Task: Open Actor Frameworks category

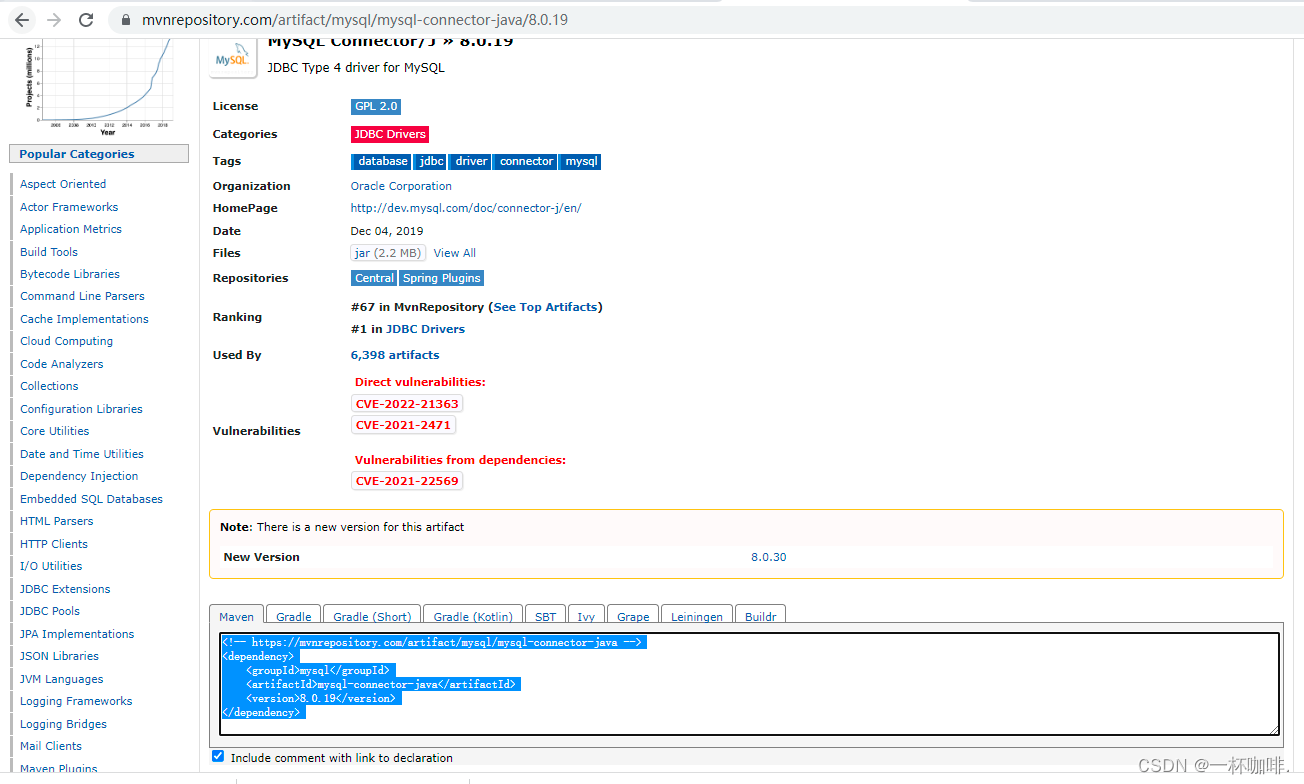Action: point(69,207)
